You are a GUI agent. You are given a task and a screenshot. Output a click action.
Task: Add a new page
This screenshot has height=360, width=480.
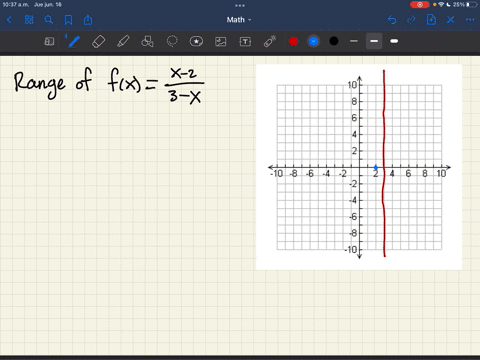point(431,20)
